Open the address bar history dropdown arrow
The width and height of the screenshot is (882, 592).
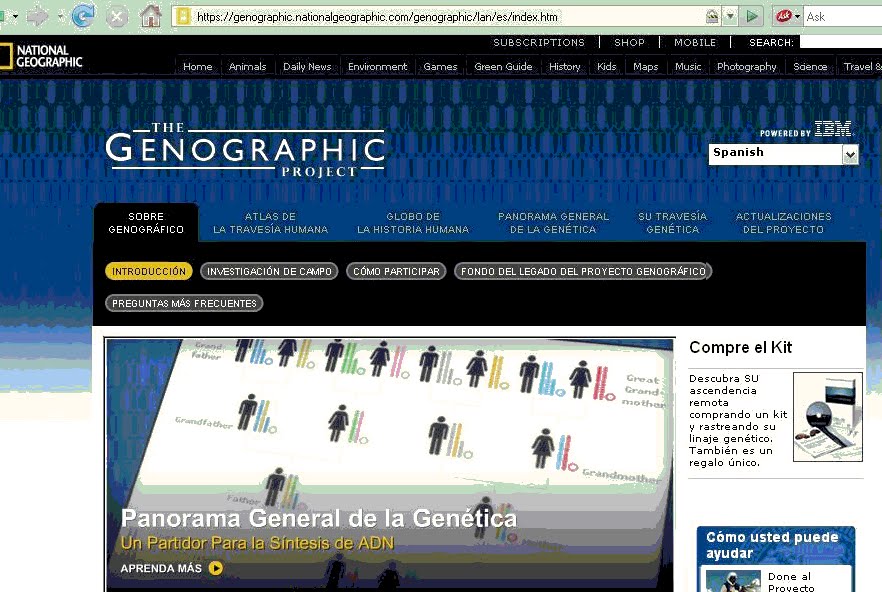pos(730,16)
